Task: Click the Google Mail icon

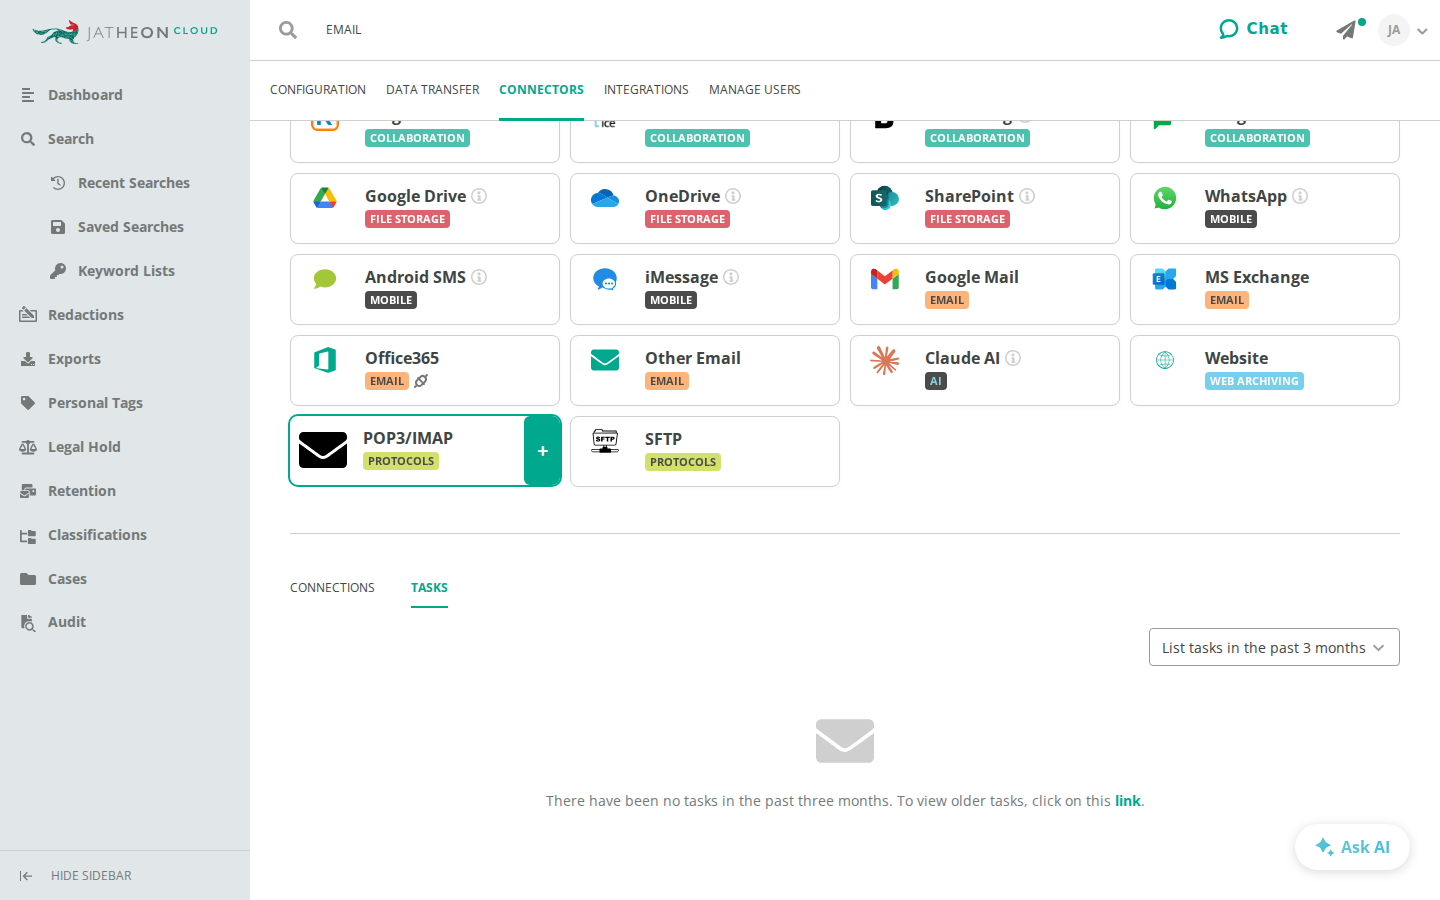Action: pyautogui.click(x=885, y=279)
